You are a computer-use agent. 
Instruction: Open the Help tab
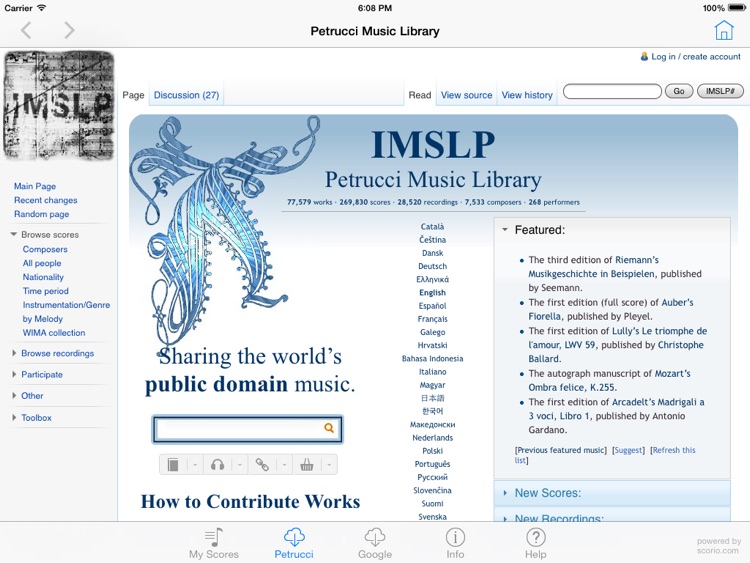pos(536,543)
